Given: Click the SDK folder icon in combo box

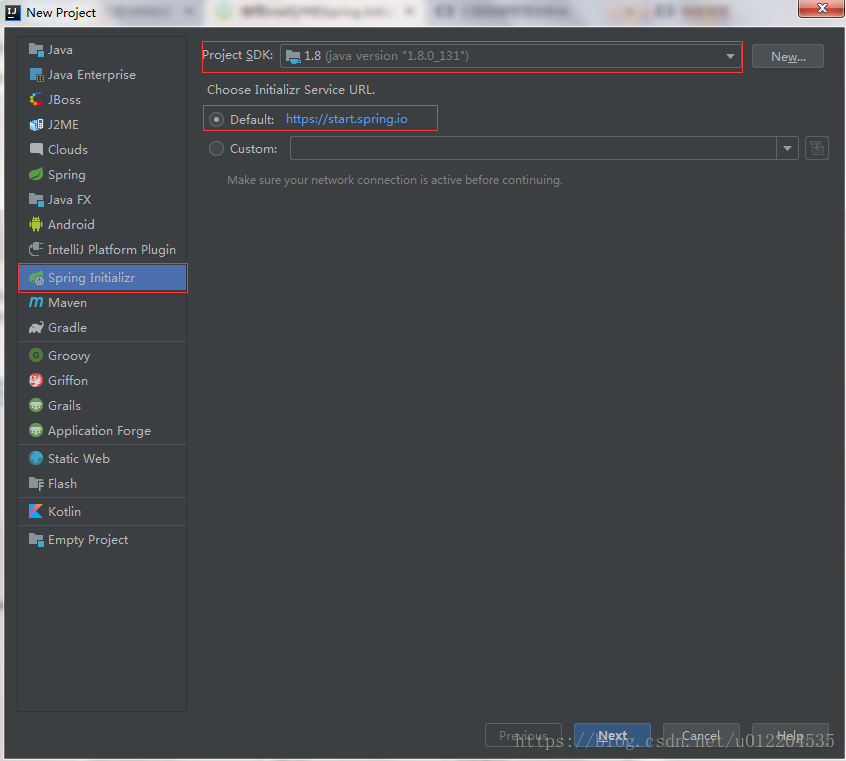Looking at the screenshot, I should click(293, 56).
